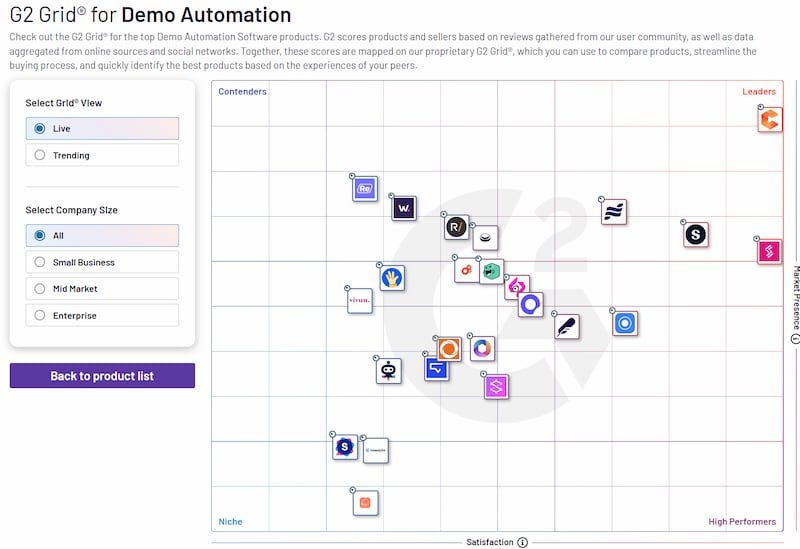The width and height of the screenshot is (800, 549).
Task: Select the magenta stacked layers product icon
Action: tap(497, 386)
